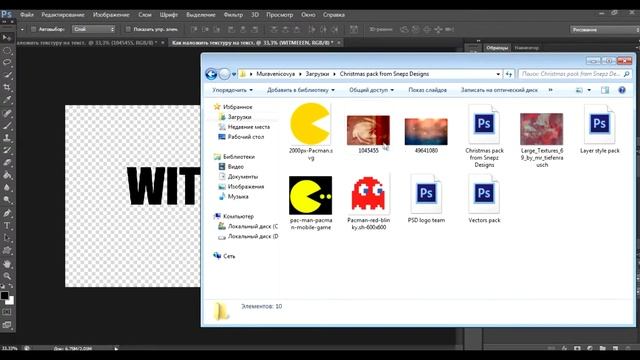
Task: Select the Clone Stamp tool
Action: 7,138
